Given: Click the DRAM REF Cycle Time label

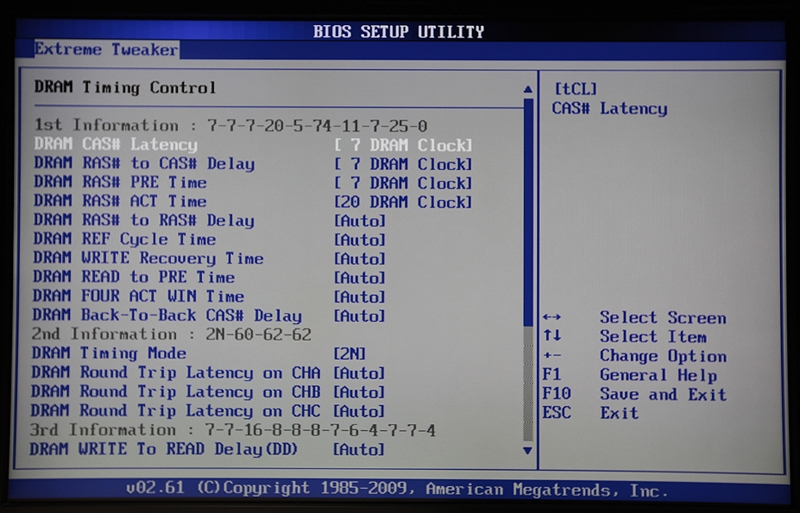Looking at the screenshot, I should 125,239.
